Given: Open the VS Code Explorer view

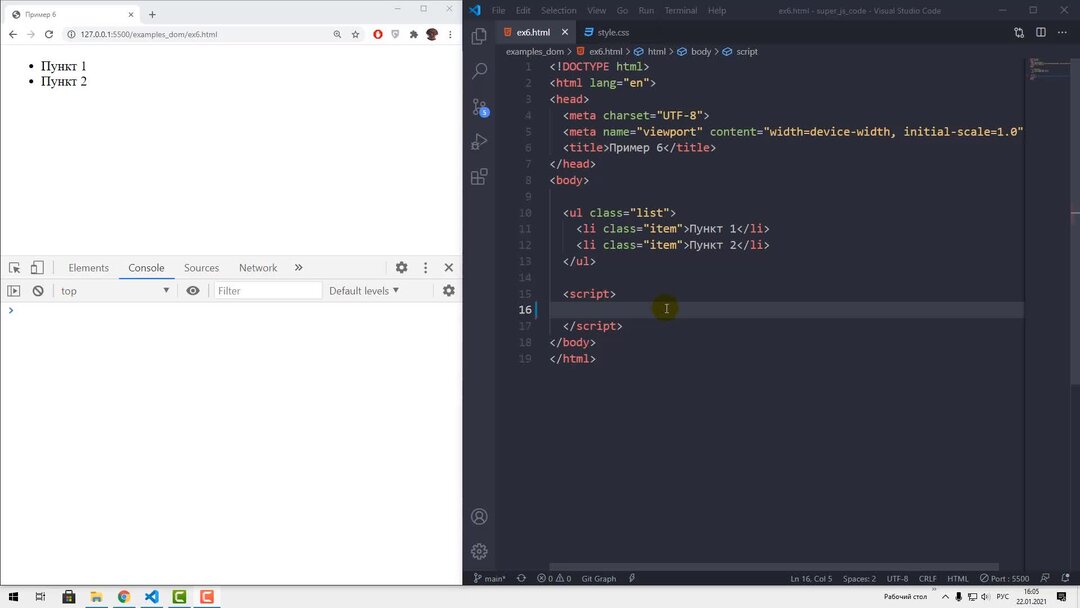Looking at the screenshot, I should pyautogui.click(x=479, y=36).
